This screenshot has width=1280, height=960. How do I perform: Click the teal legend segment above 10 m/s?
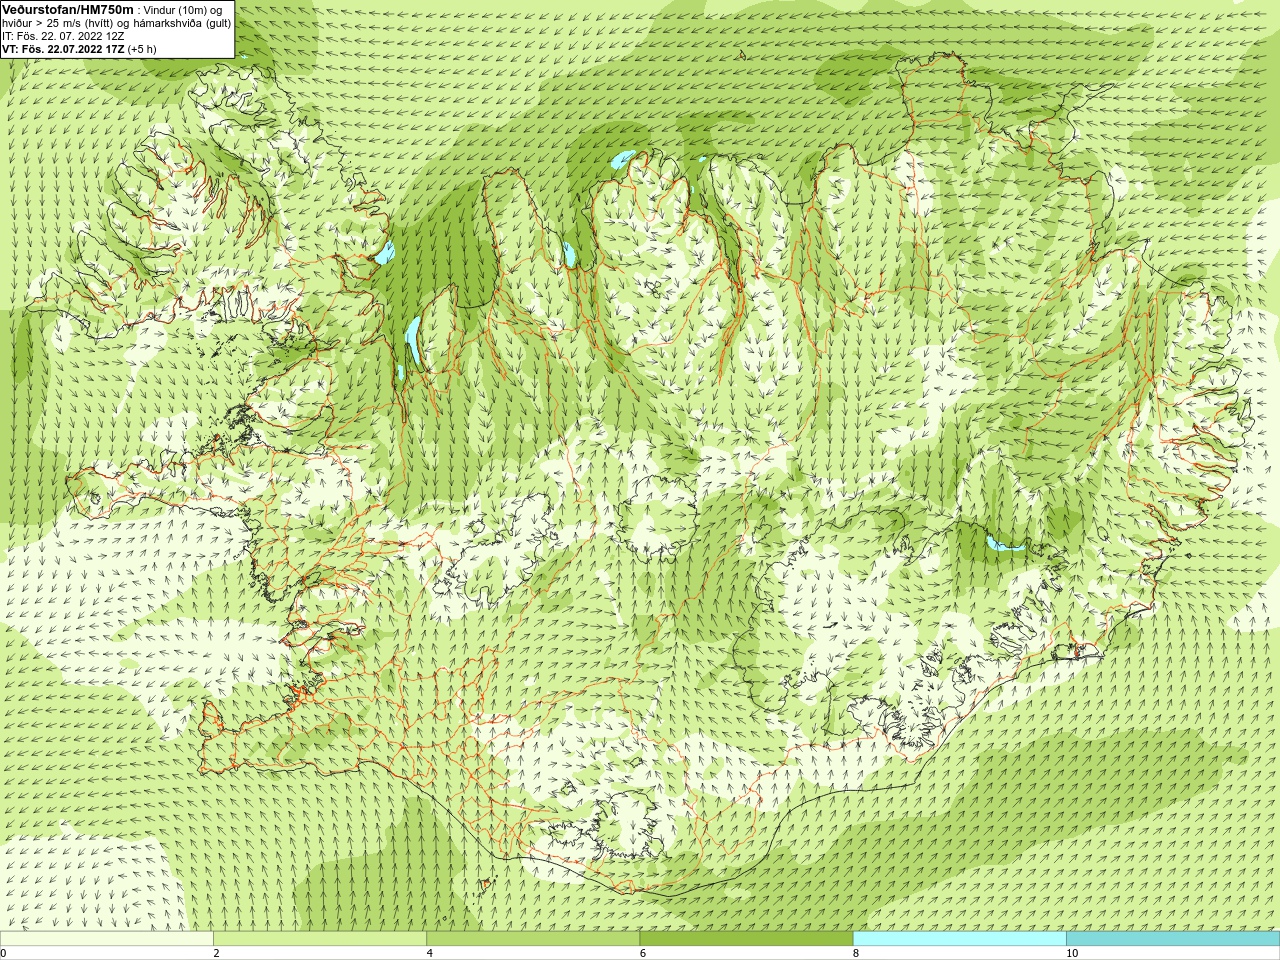[1173, 939]
